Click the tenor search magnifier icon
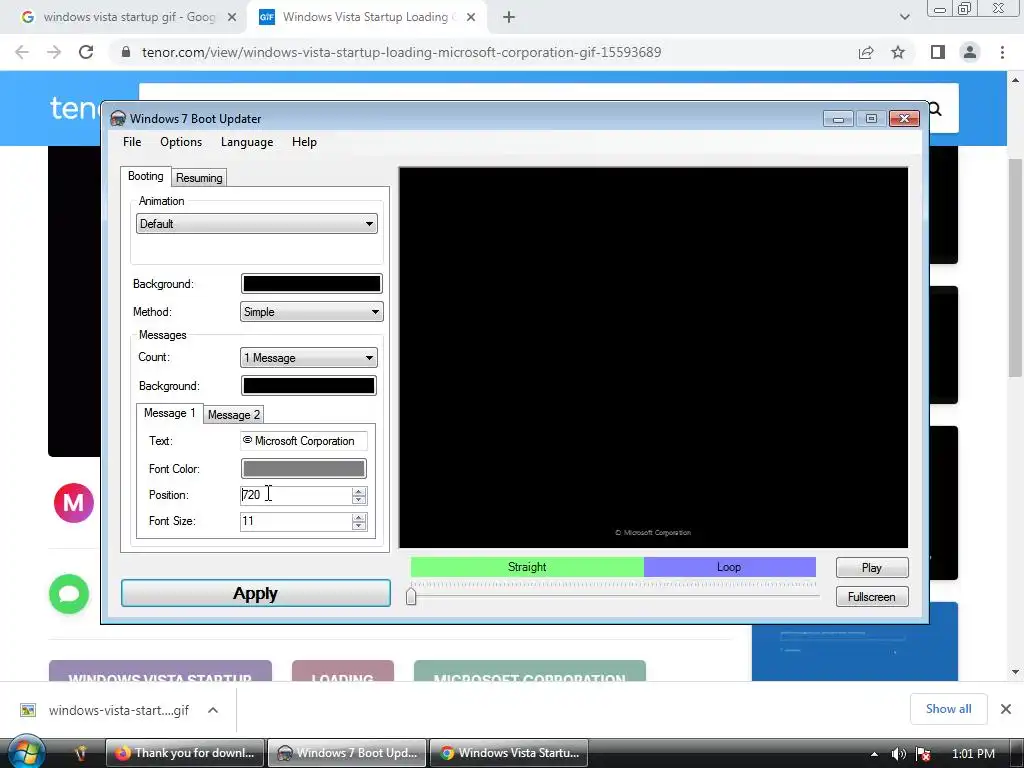Screen dimensions: 1024x768 tap(935, 109)
